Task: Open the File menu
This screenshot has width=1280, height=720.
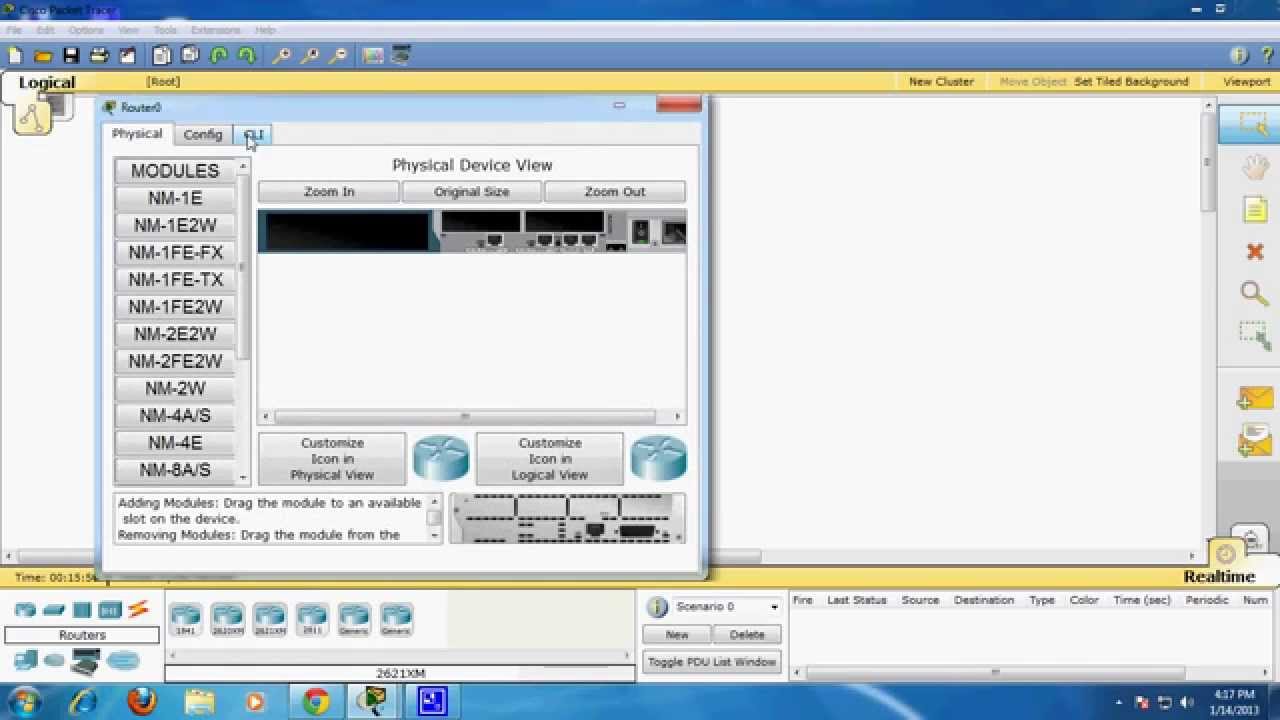Action: click(14, 30)
